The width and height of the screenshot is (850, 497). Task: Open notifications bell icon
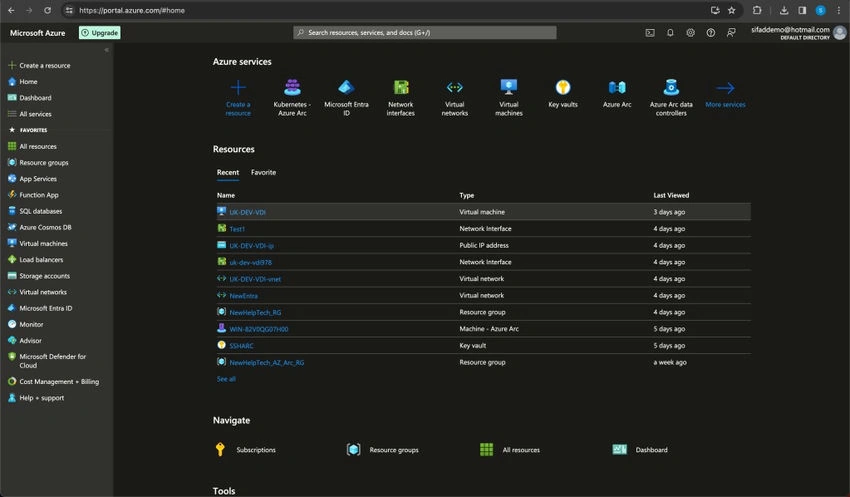pyautogui.click(x=670, y=33)
